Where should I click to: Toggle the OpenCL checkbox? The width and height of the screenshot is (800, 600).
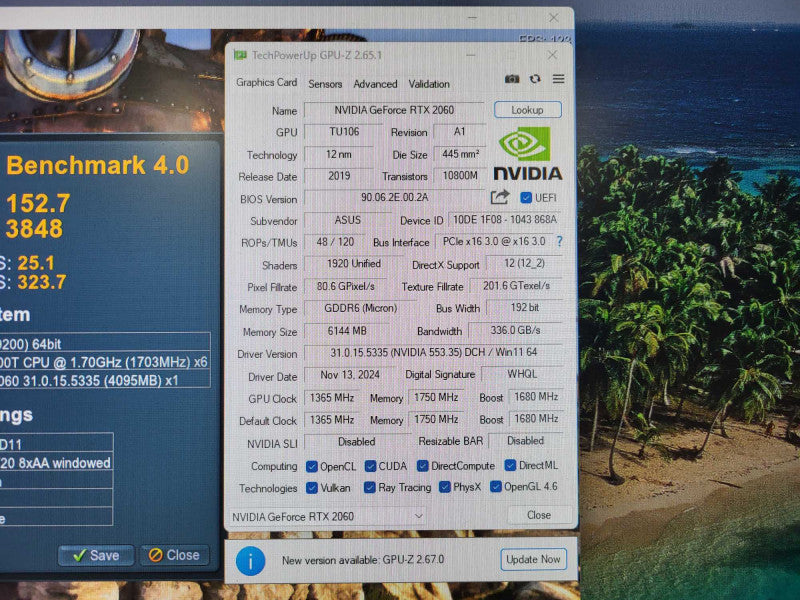tap(312, 466)
